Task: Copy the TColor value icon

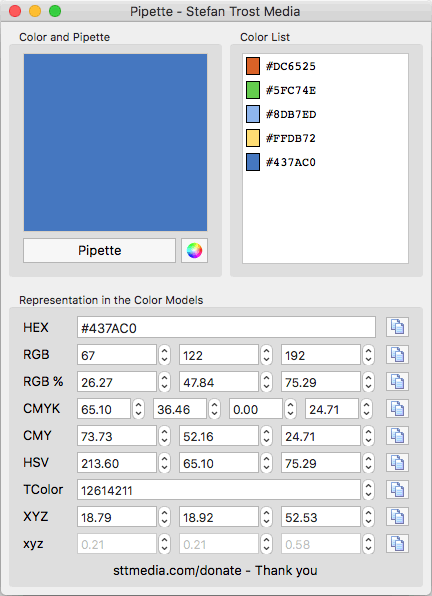Action: click(397, 490)
